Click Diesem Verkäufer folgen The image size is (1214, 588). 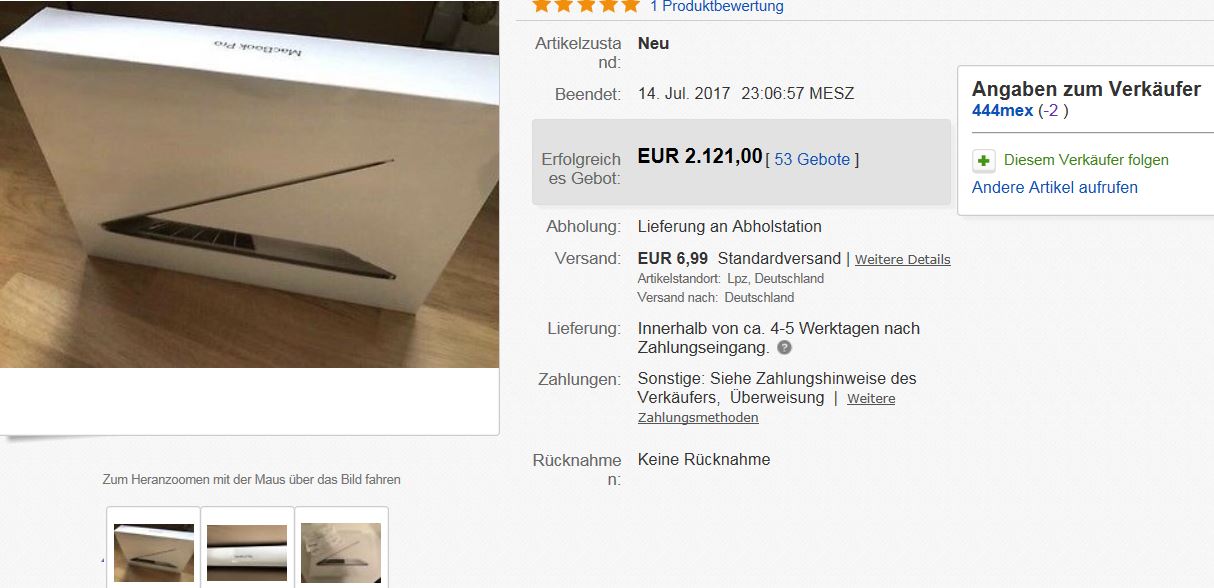coord(1086,160)
